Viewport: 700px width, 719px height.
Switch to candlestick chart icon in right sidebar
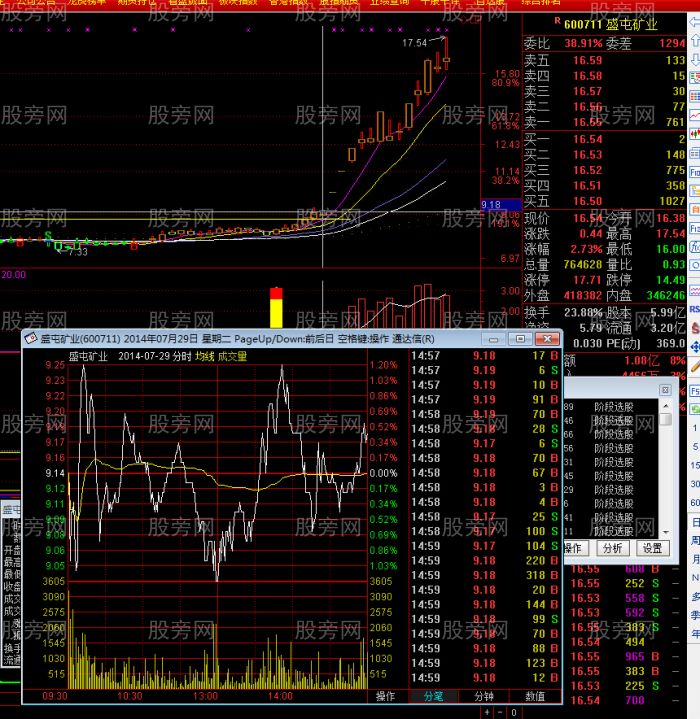coord(695,134)
